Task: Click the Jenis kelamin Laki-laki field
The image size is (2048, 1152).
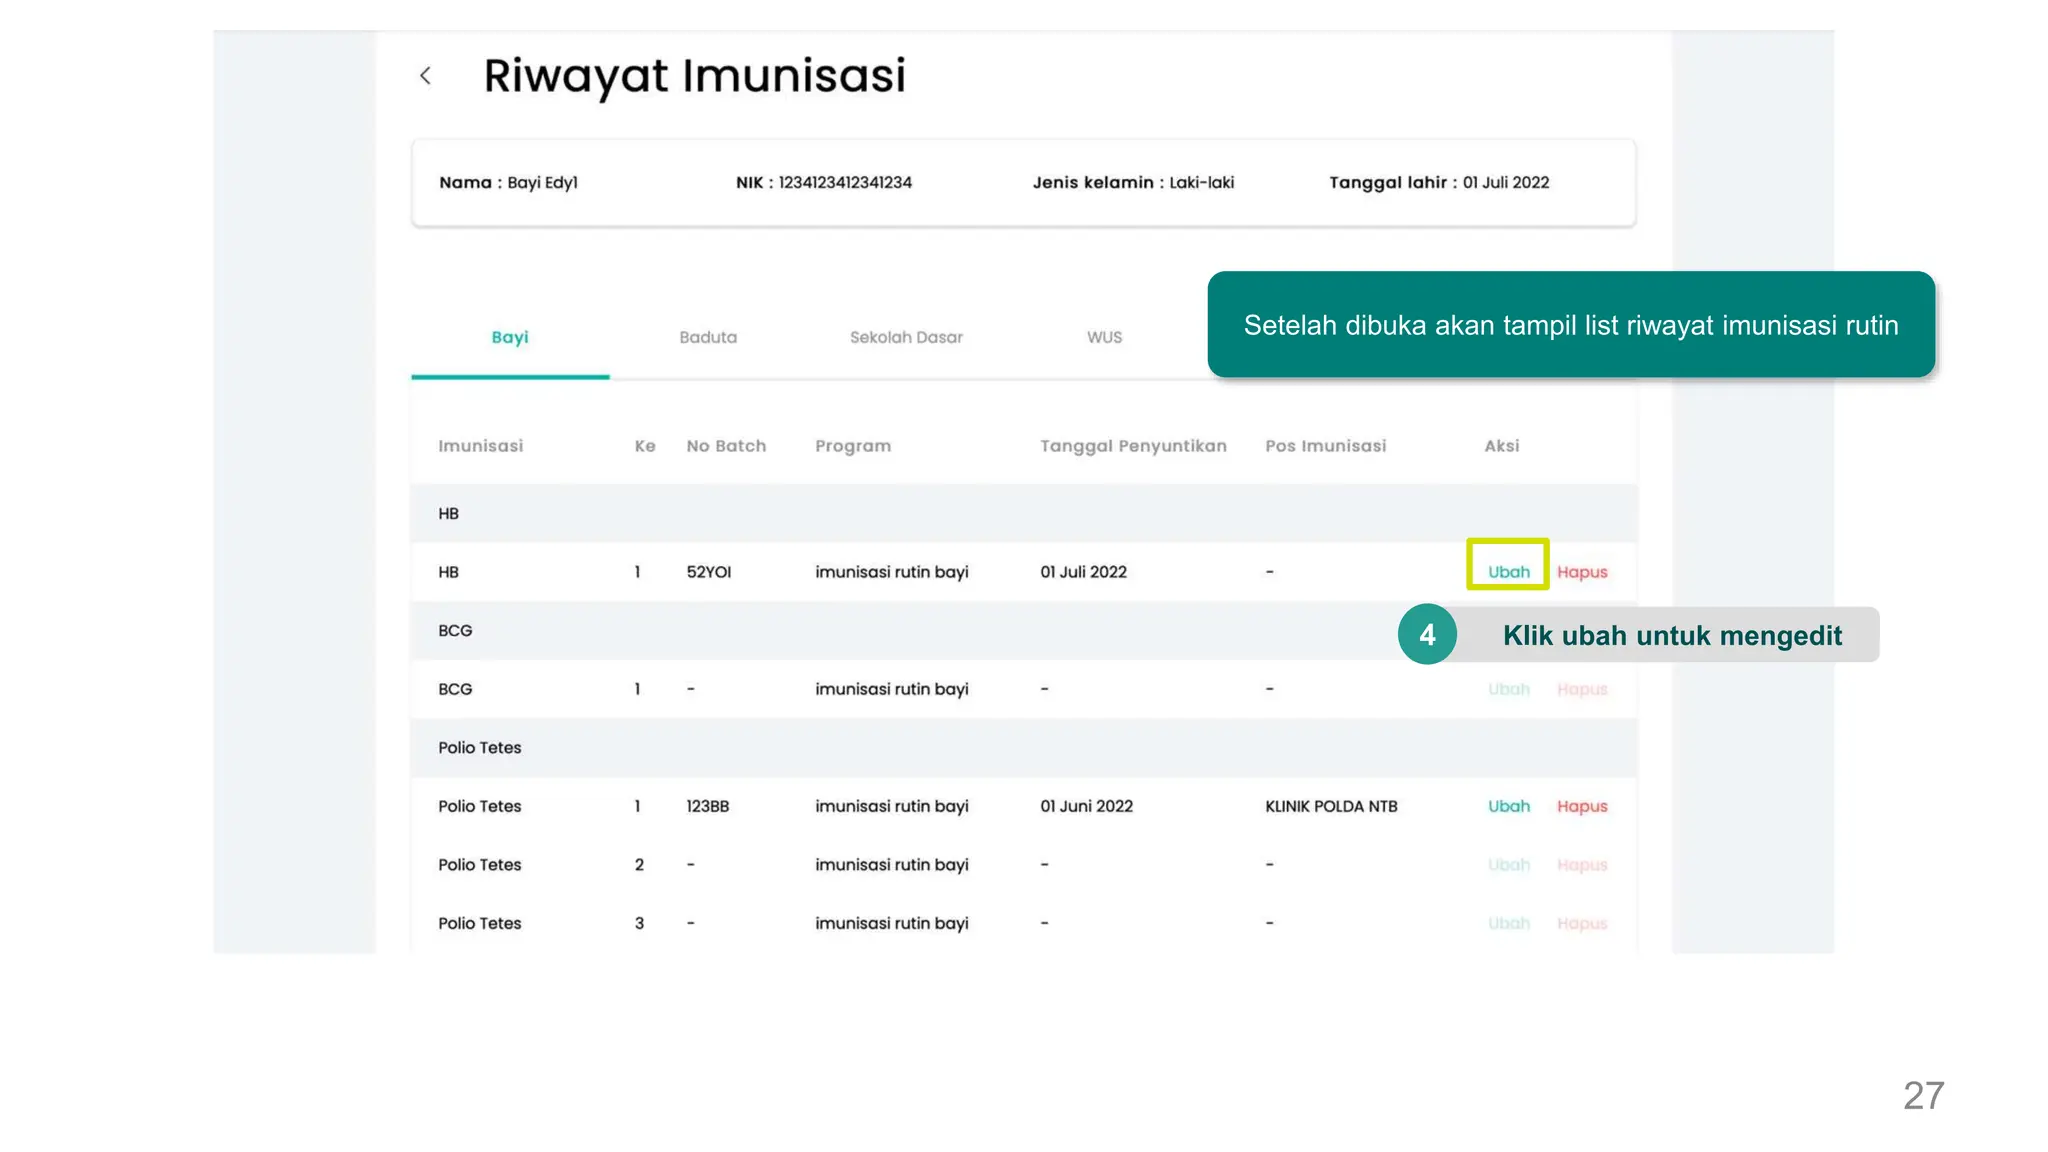Action: coord(1133,182)
